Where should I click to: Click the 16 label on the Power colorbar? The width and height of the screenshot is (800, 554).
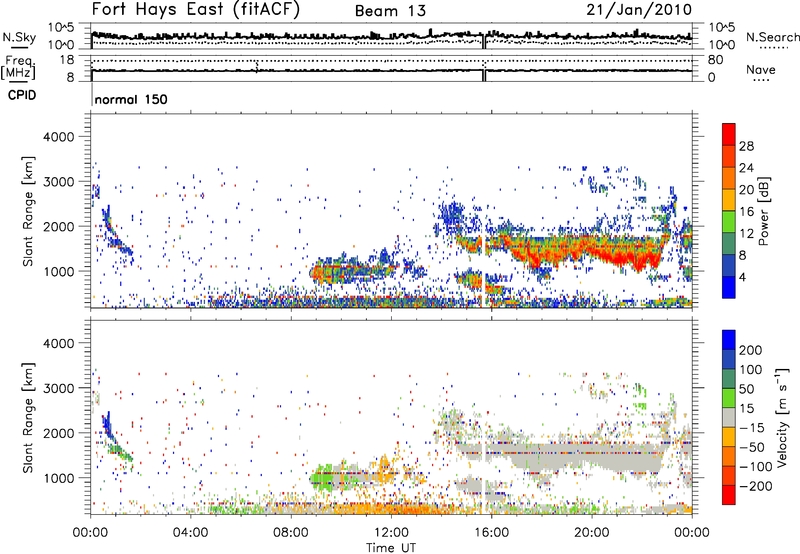click(x=746, y=212)
